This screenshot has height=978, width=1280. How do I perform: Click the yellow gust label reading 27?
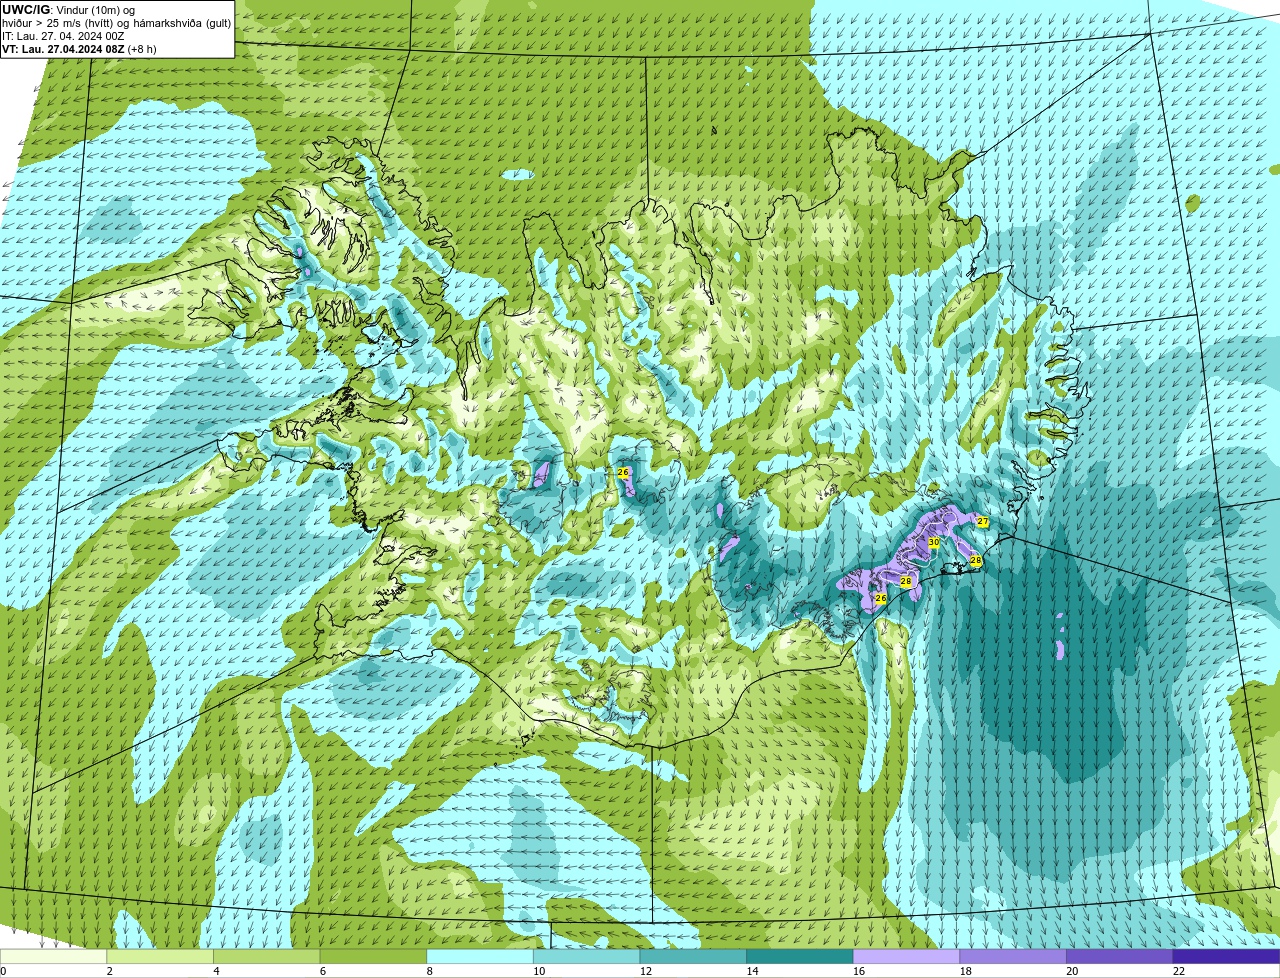click(983, 522)
